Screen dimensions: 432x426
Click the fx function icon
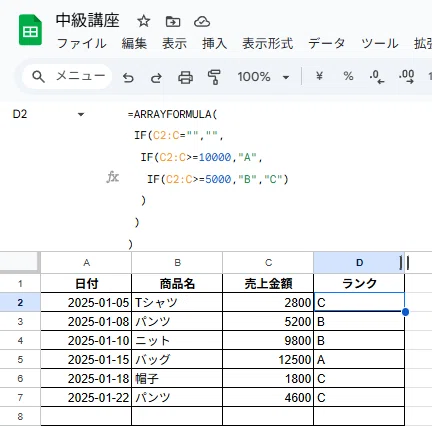coord(113,177)
